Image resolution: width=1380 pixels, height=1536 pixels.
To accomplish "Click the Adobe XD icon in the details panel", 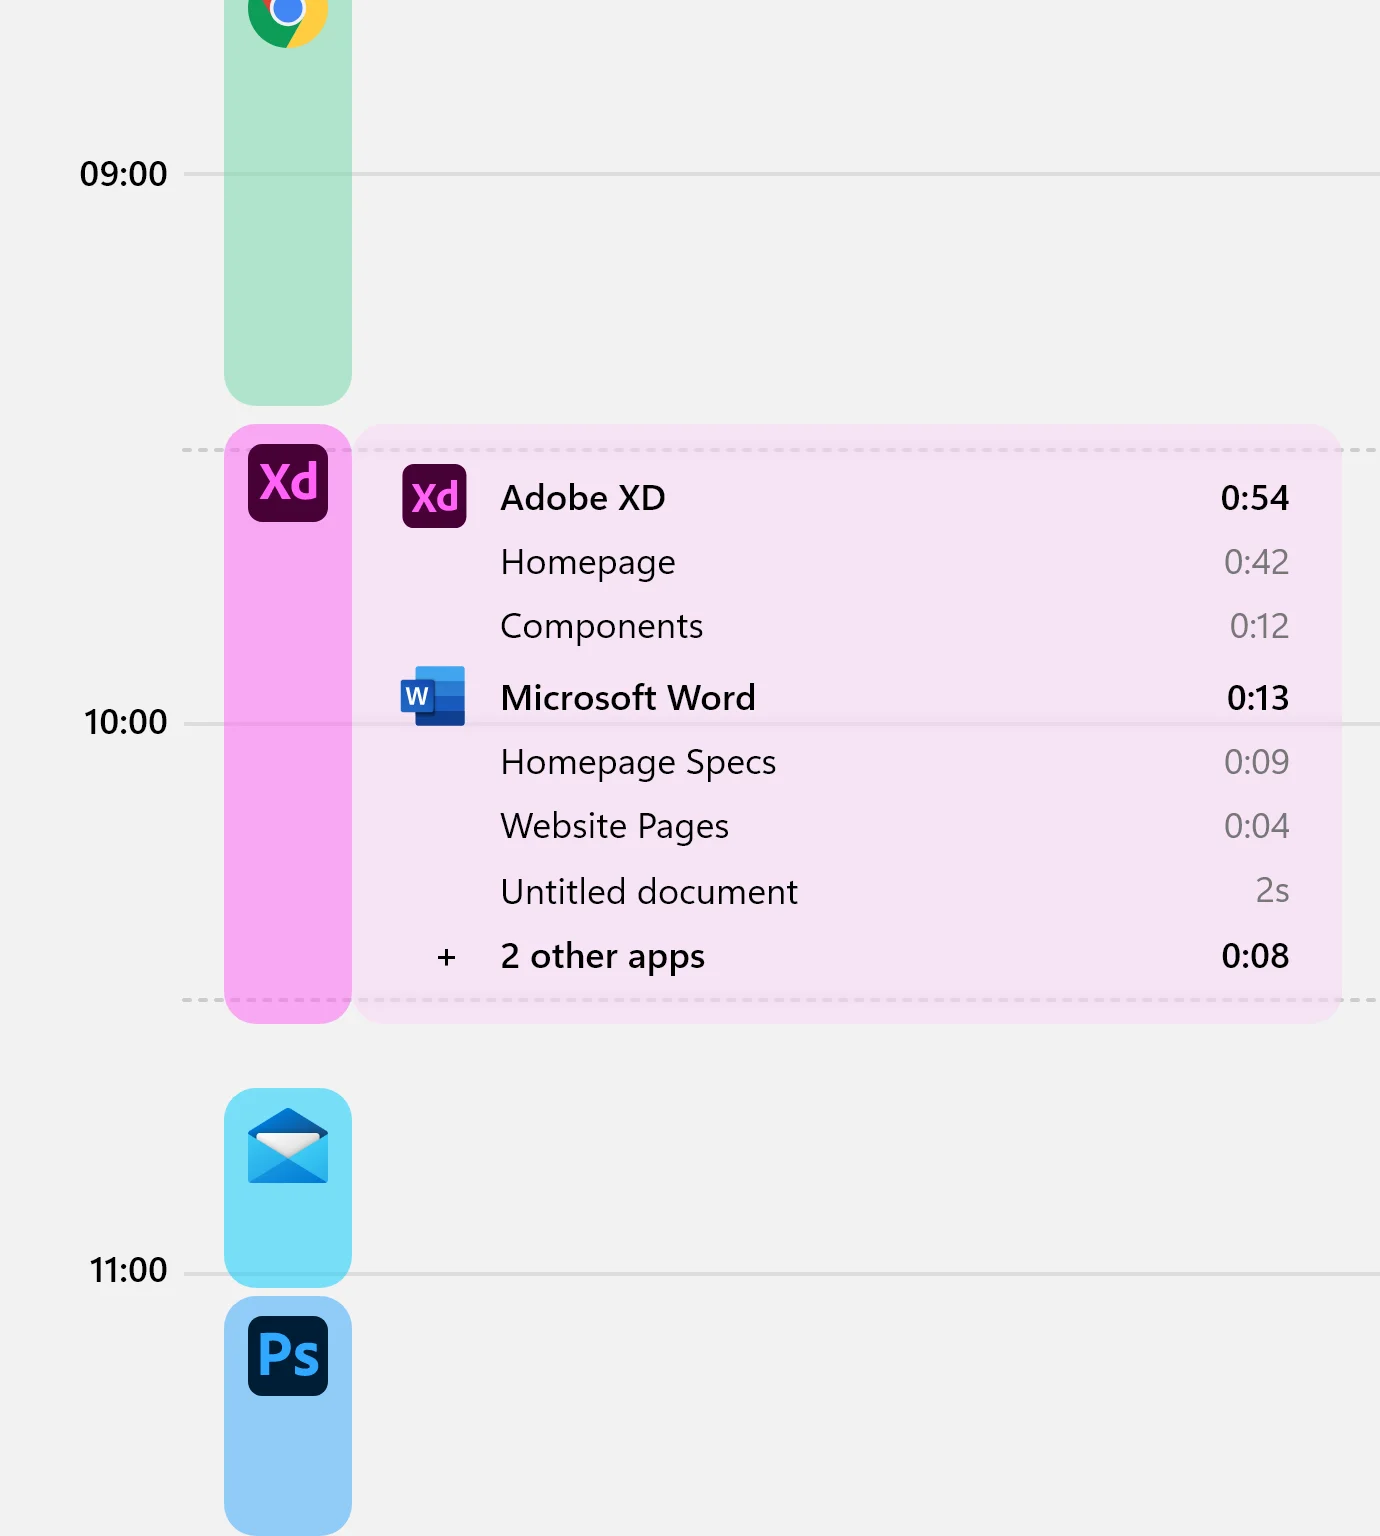I will pyautogui.click(x=434, y=497).
